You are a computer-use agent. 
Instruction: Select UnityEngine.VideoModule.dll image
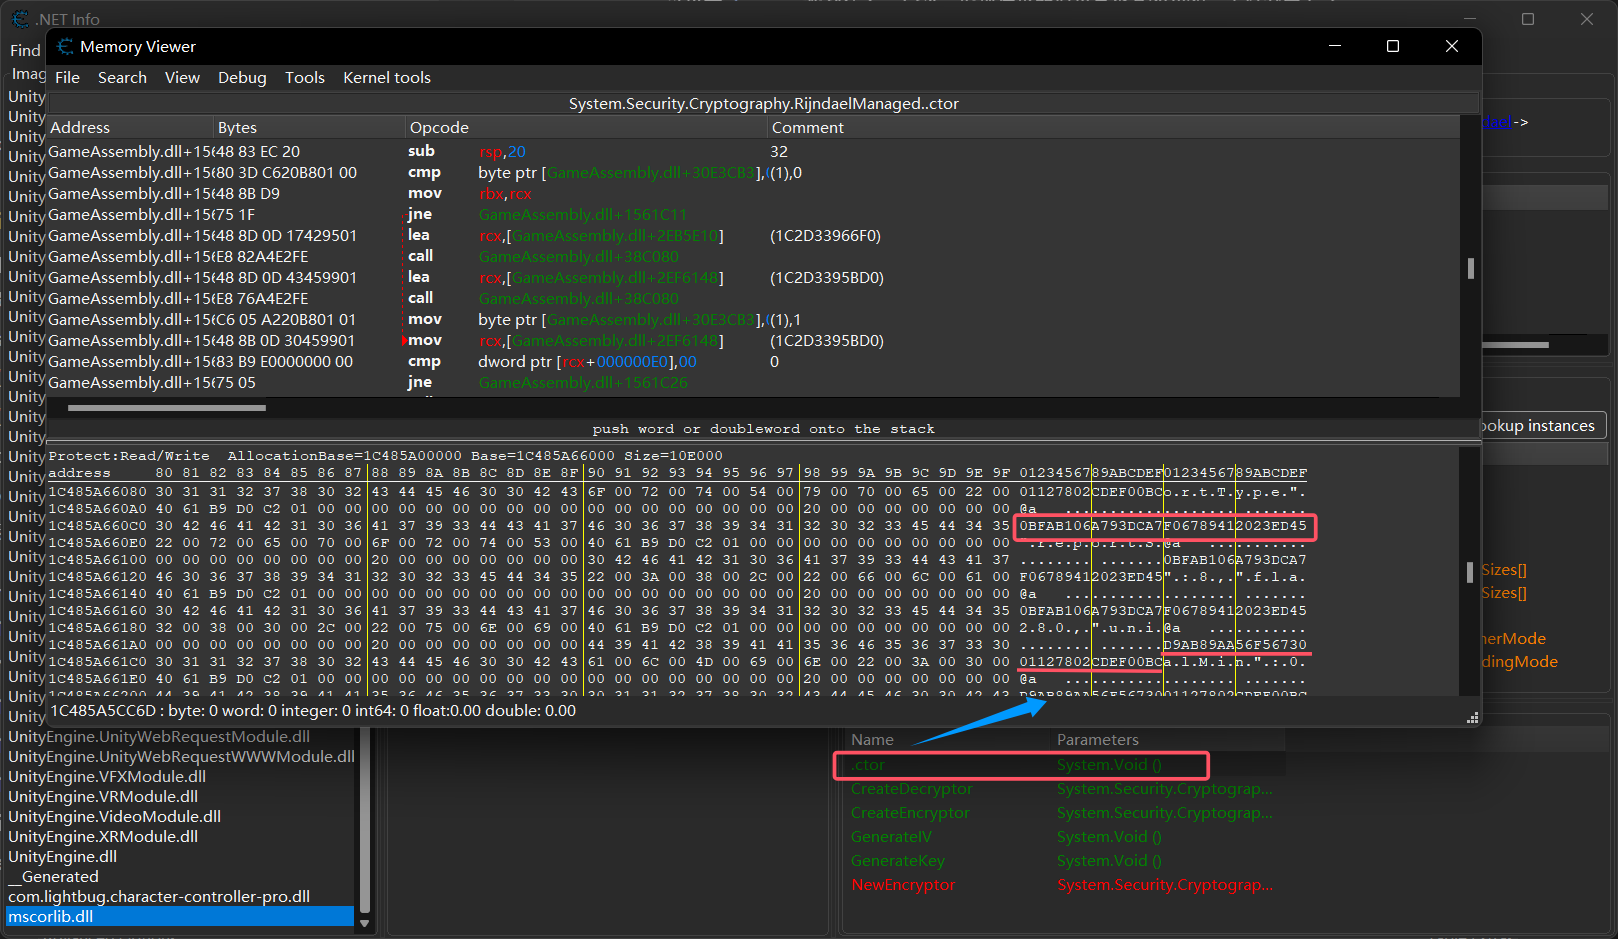(180, 817)
